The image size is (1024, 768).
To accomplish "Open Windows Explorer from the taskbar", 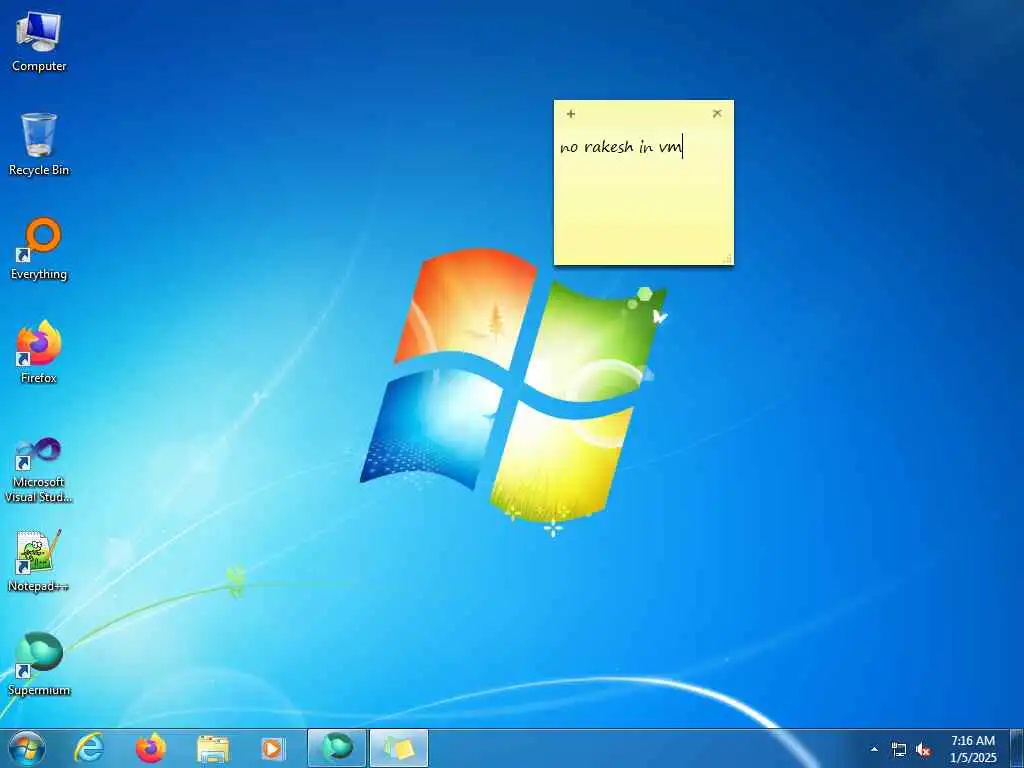I will [x=213, y=749].
